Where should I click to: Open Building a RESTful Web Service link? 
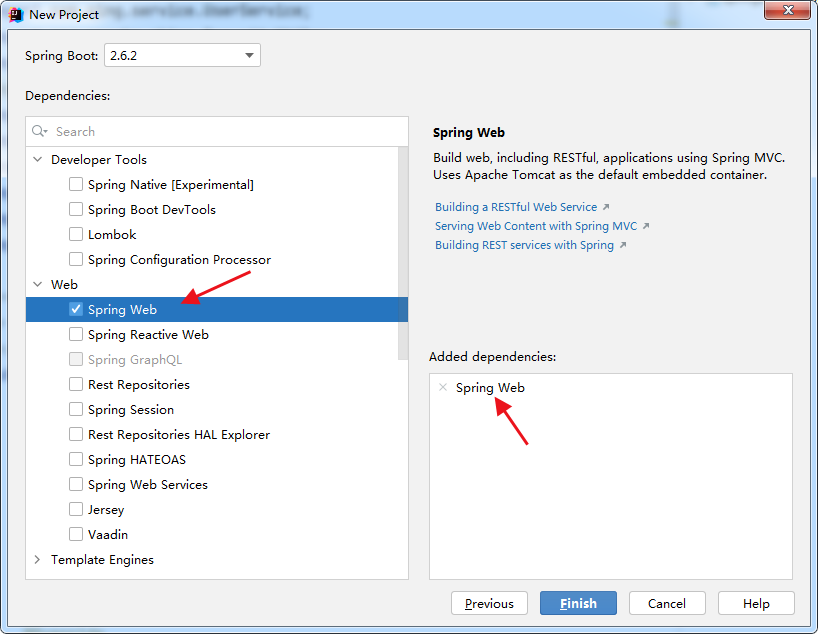click(516, 207)
